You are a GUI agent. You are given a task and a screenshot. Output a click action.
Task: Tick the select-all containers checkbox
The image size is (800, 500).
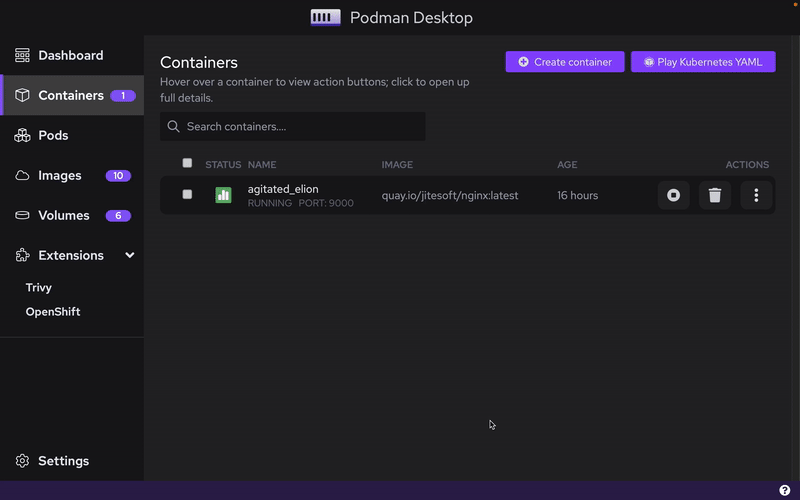[187, 163]
